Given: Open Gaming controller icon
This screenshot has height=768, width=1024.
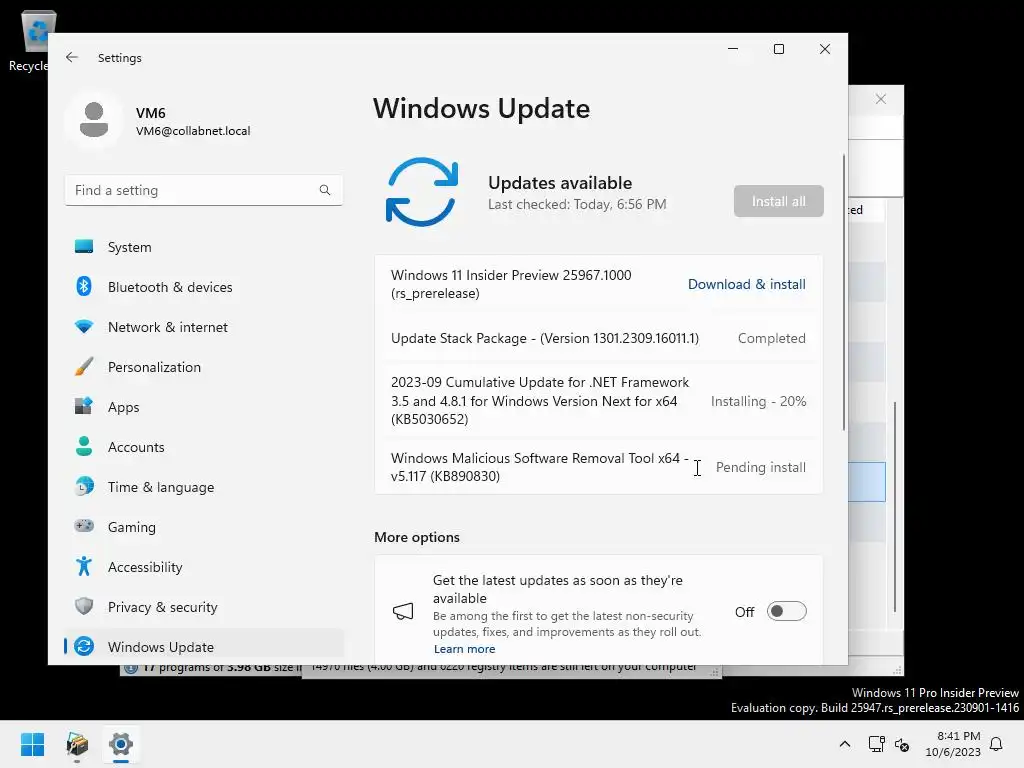Looking at the screenshot, I should pyautogui.click(x=84, y=526).
